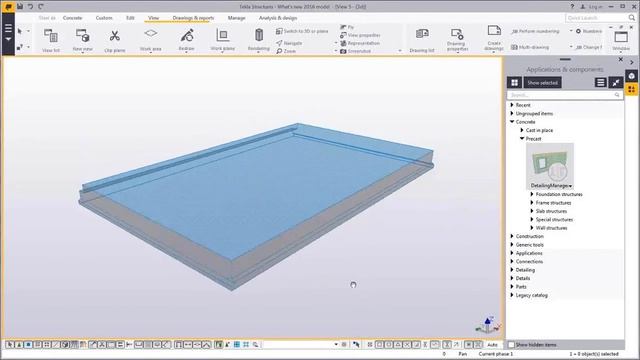Image resolution: width=640 pixels, height=360 pixels.
Task: Open the Connections category
Action: click(x=529, y=262)
